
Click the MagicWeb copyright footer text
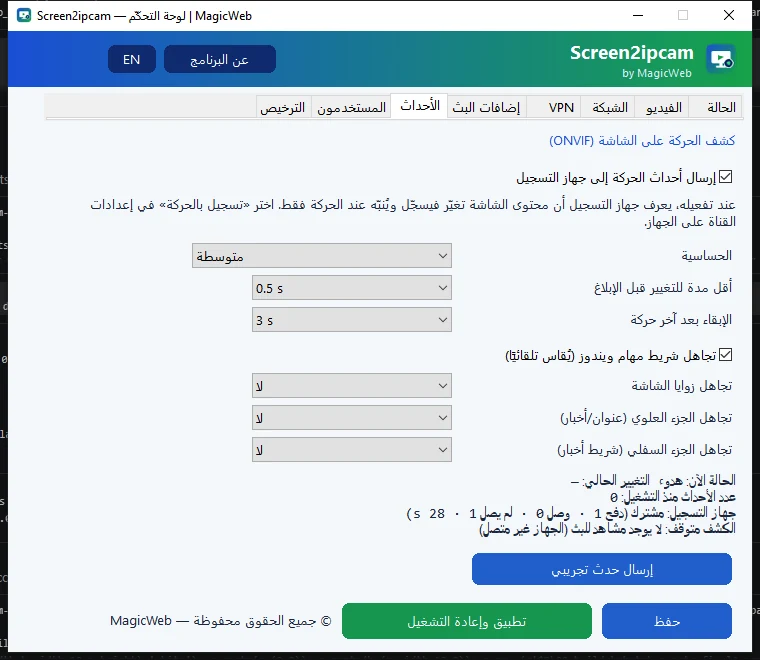pyautogui.click(x=221, y=621)
